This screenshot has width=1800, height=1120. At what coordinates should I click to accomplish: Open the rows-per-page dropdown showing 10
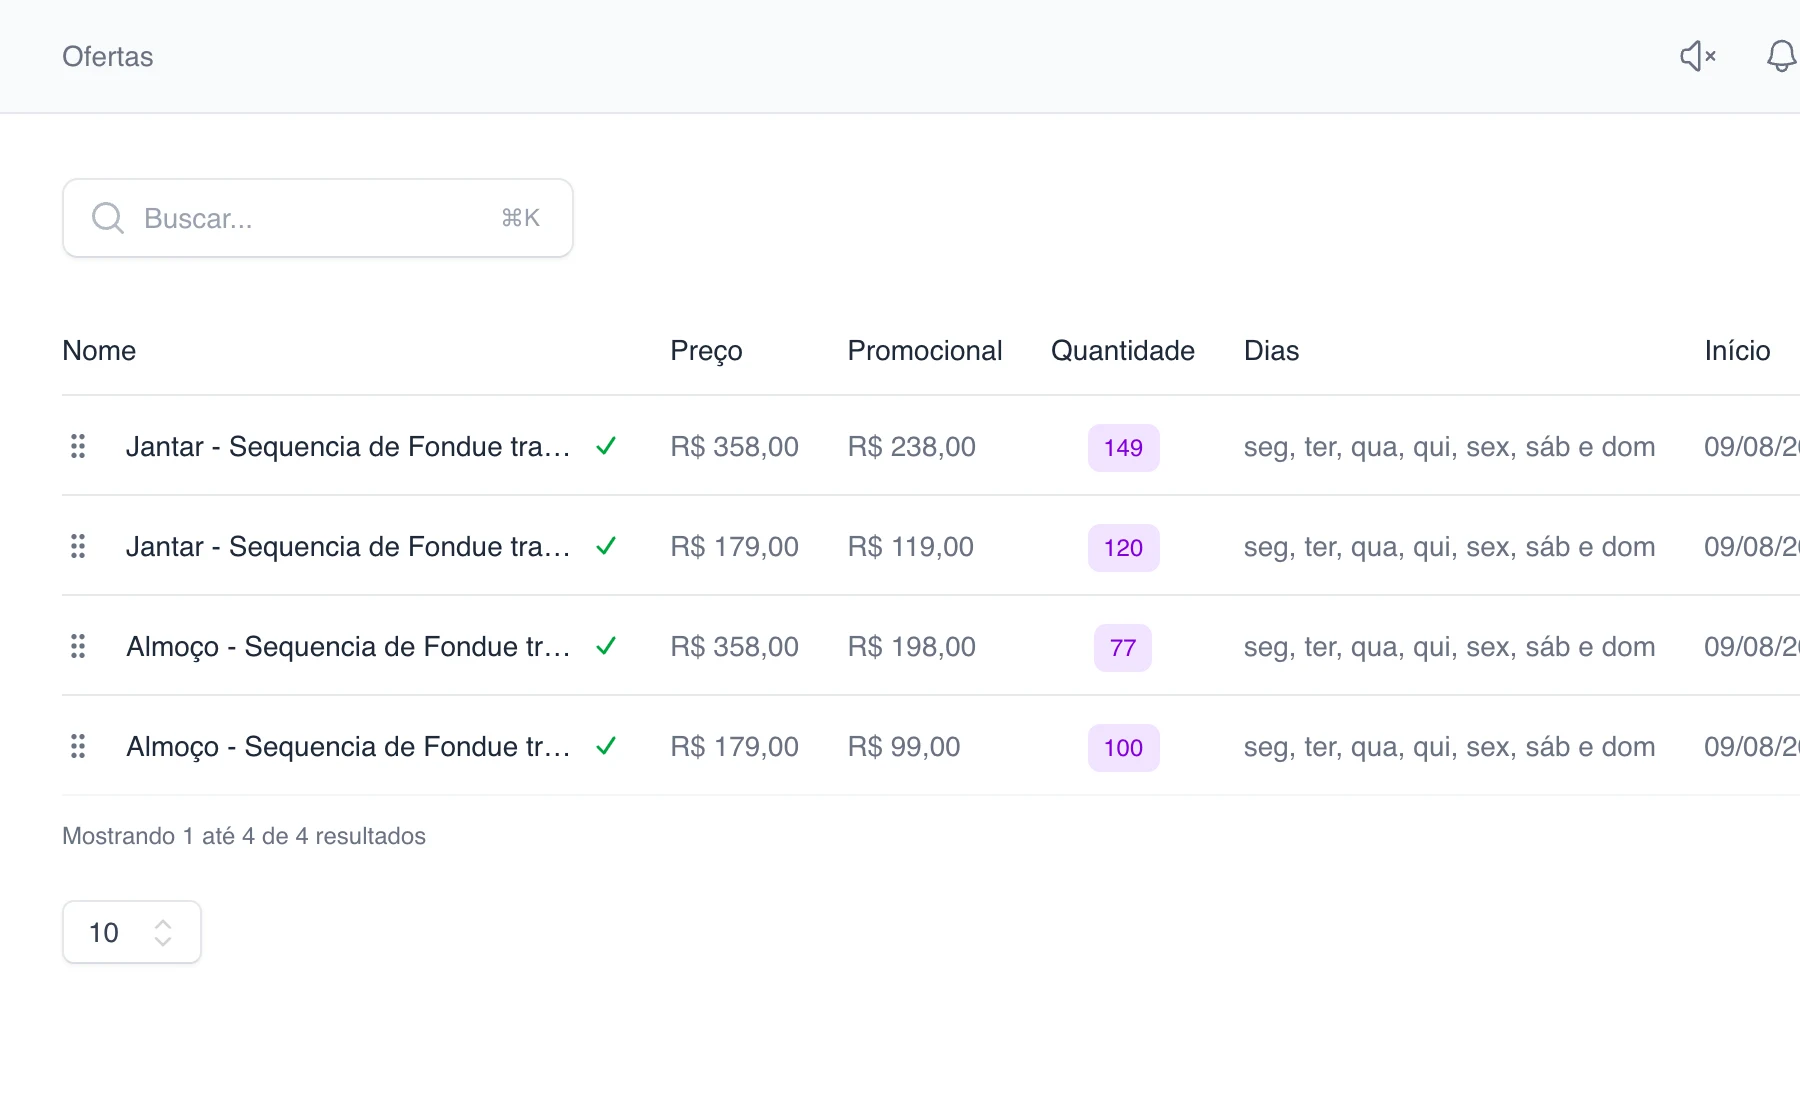(132, 932)
